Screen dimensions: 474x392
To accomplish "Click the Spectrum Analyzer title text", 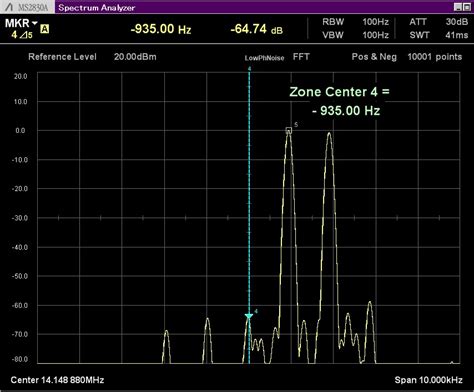I will pos(97,8).
